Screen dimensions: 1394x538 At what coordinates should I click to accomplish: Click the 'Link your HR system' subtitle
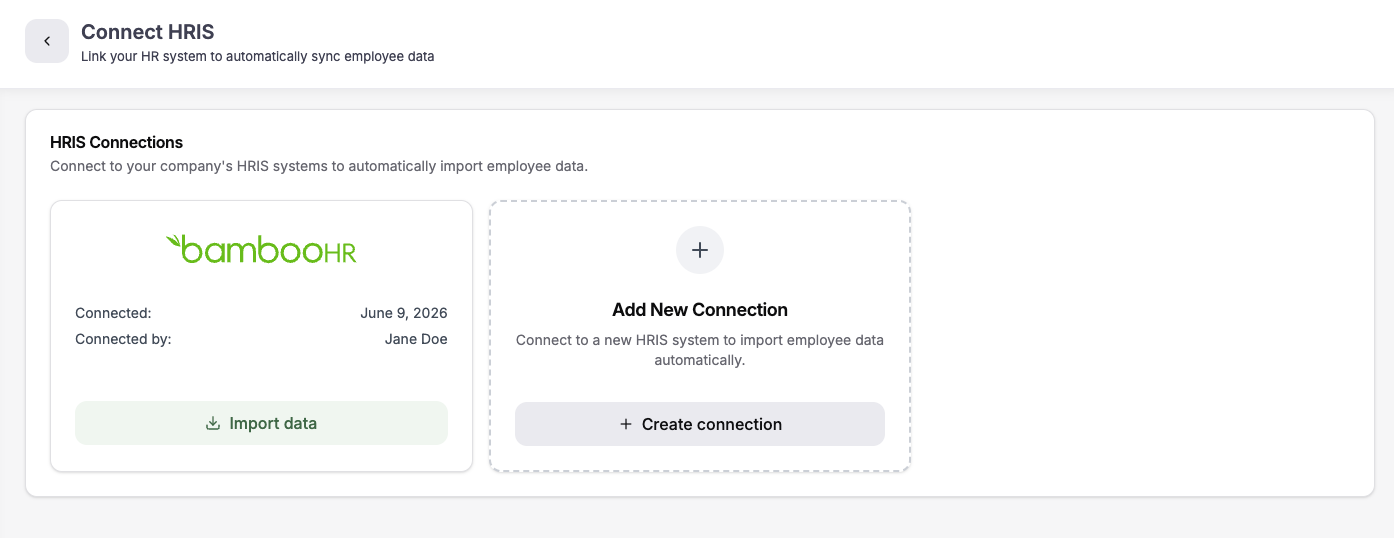tap(258, 57)
